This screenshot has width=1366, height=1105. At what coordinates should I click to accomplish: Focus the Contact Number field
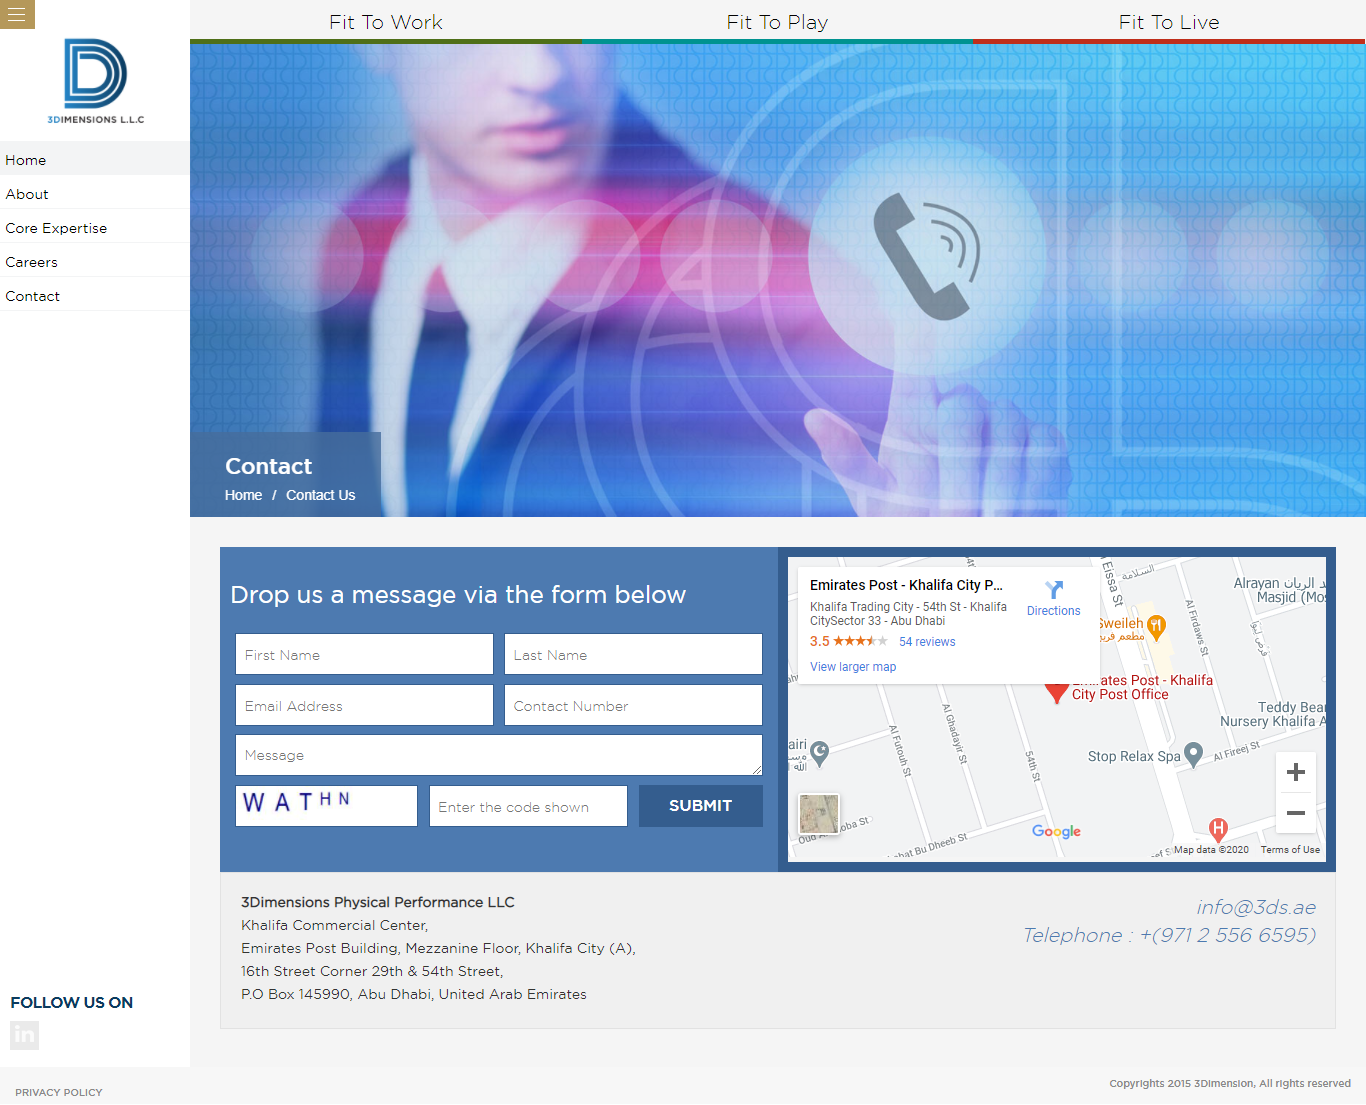[x=633, y=705]
